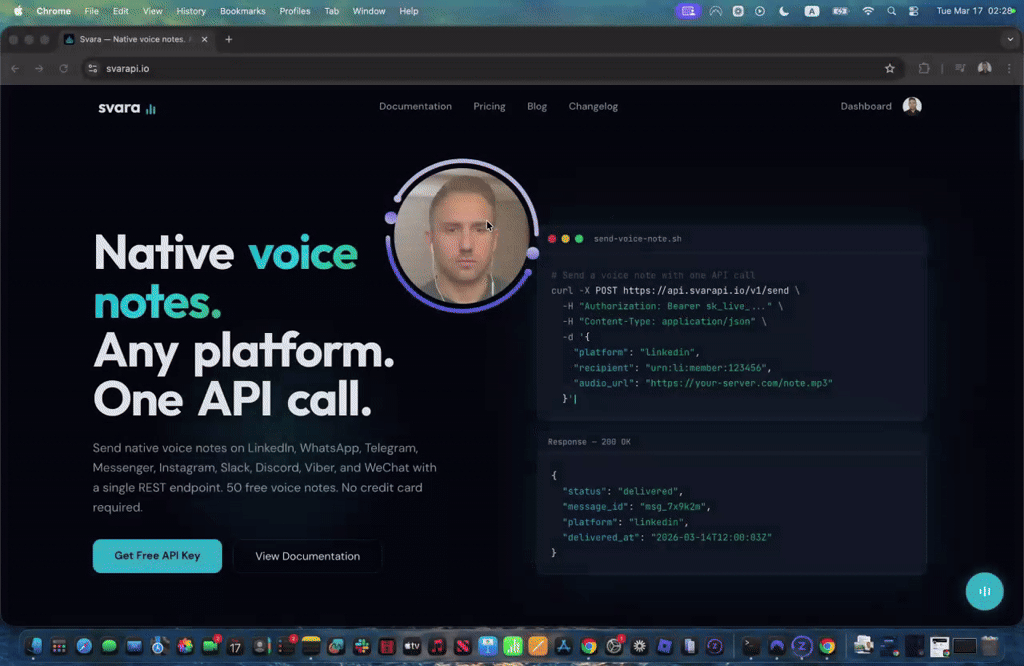Open Numbers from the dock
The image size is (1024, 666).
click(513, 646)
